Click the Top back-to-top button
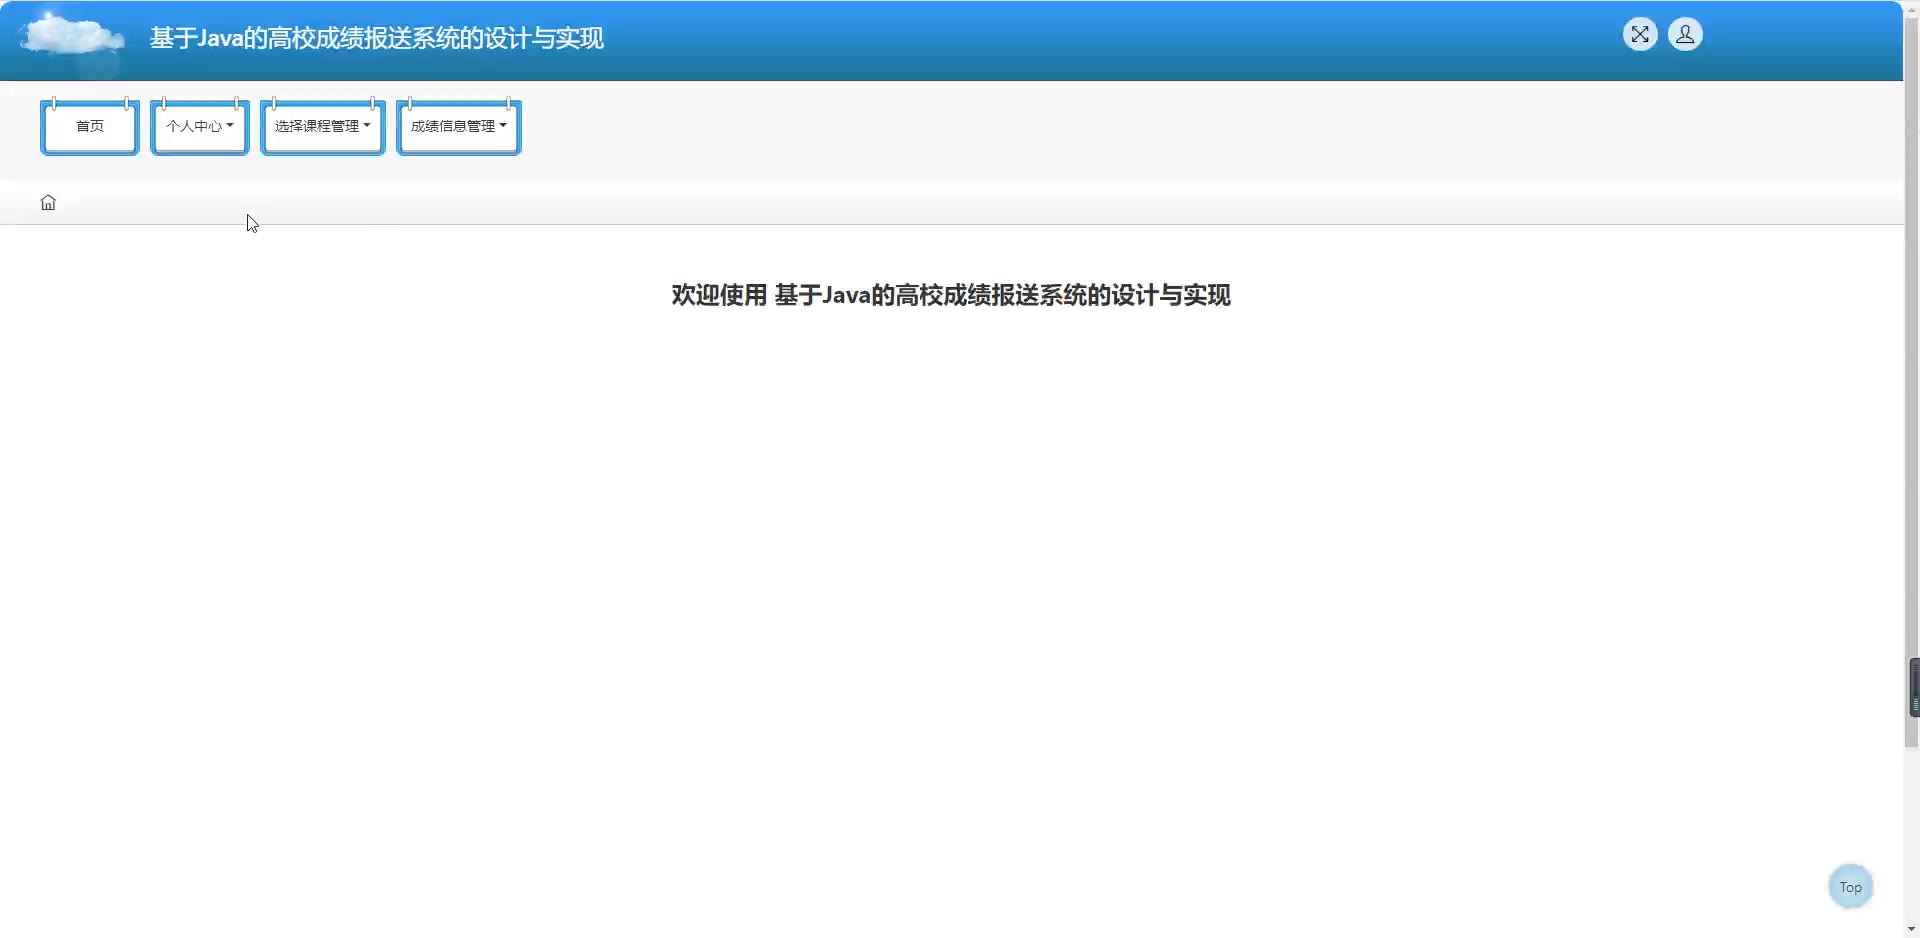1920x938 pixels. point(1850,887)
